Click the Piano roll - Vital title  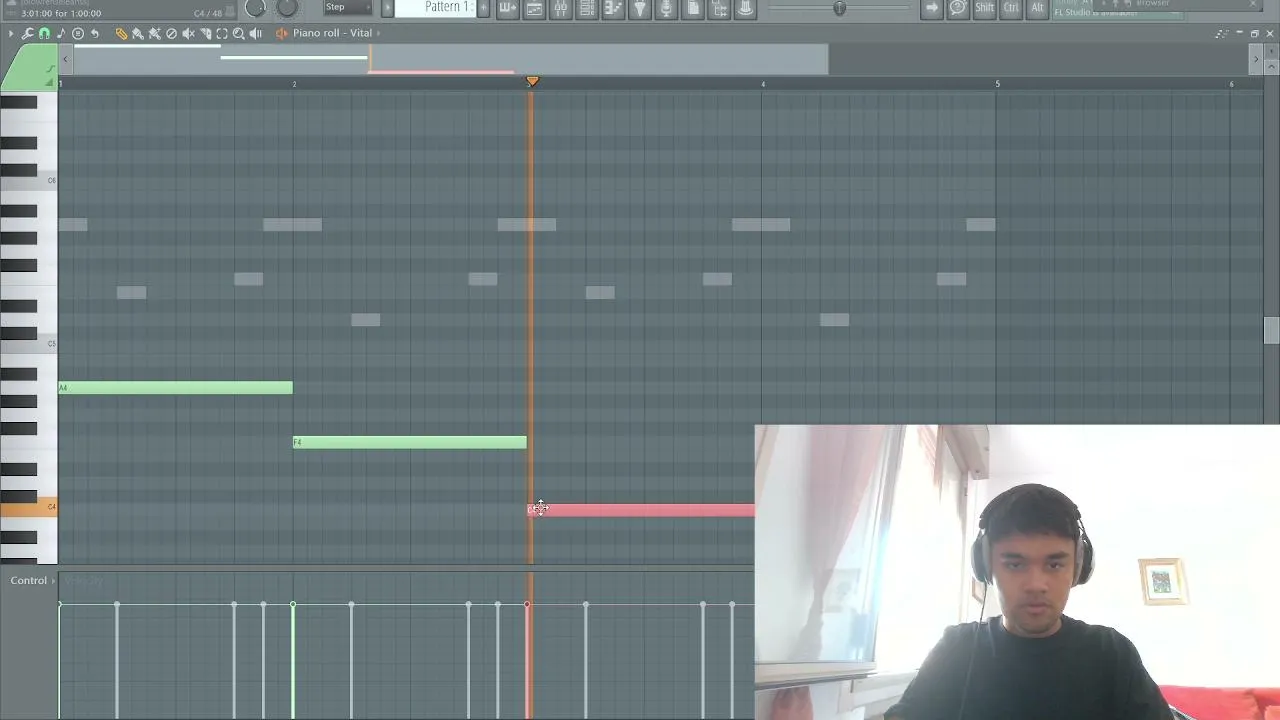coord(332,33)
